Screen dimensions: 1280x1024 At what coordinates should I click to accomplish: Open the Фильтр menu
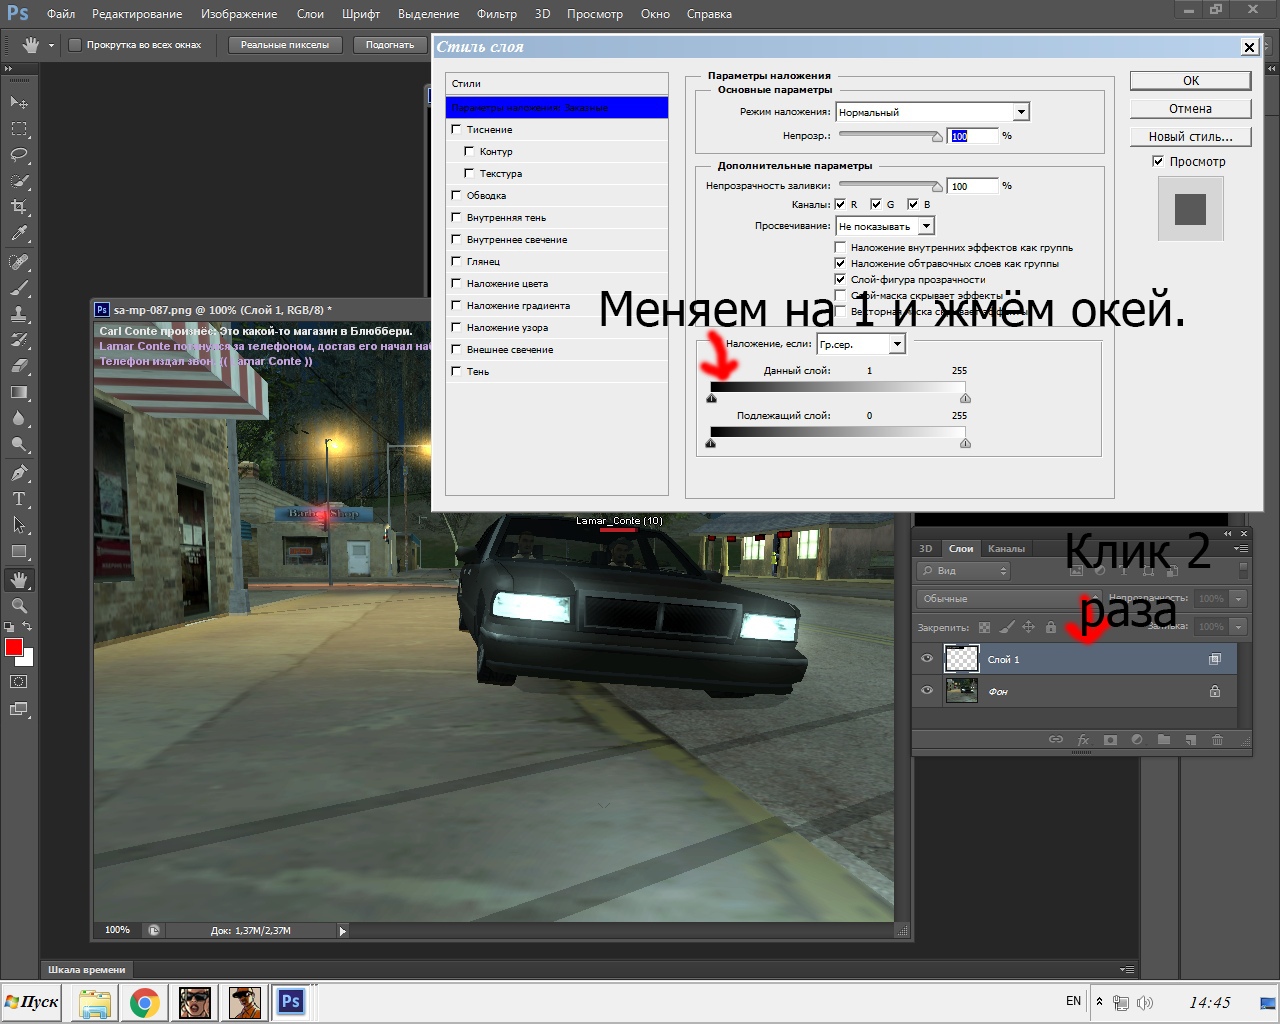496,14
